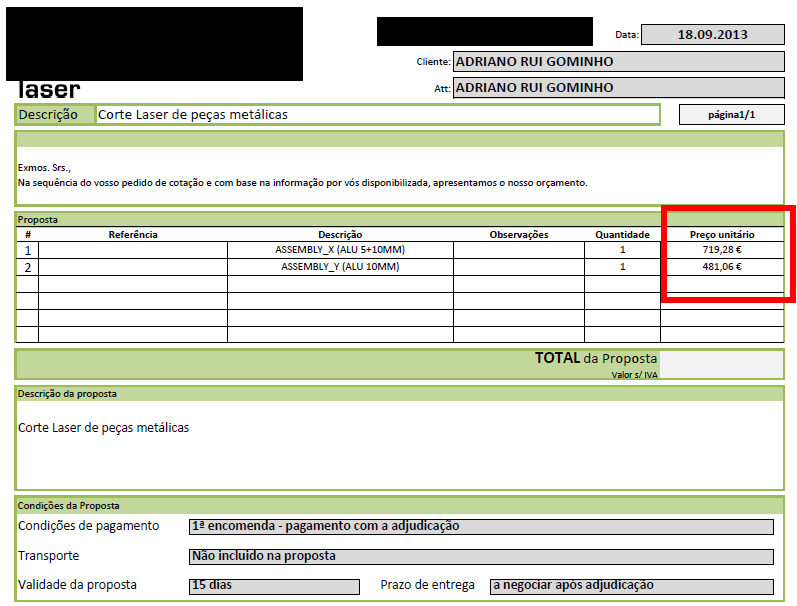Click the '15 dias' validity field
Screen dimensions: 797x606
[x=274, y=586]
